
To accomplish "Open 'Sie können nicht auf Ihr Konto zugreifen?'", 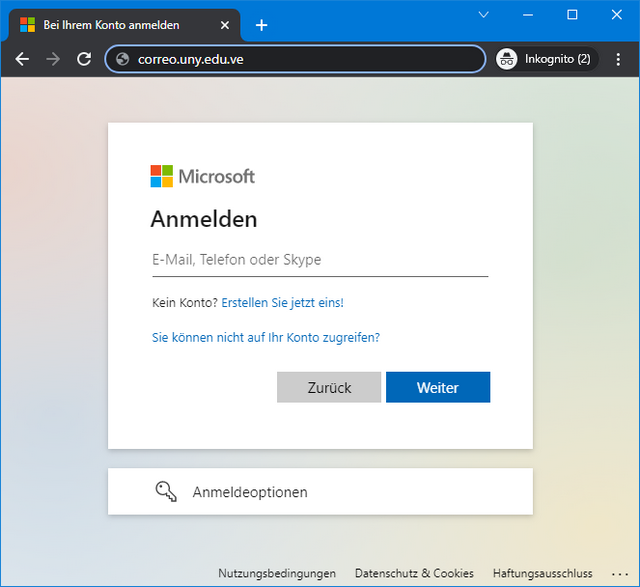I will coord(266,338).
